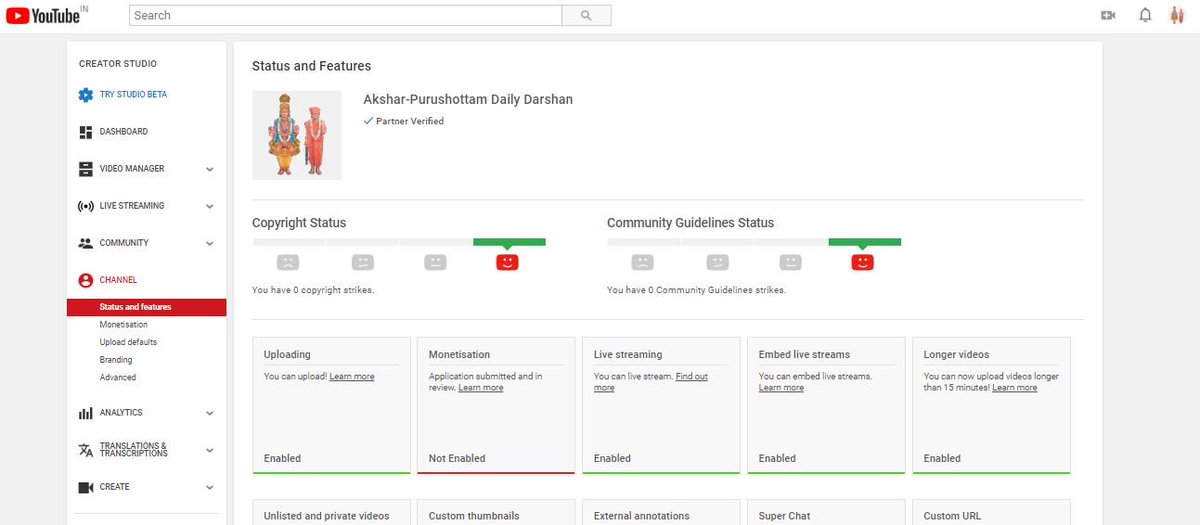The height and width of the screenshot is (525, 1200).
Task: Click the Live Streaming broadcast icon
Action: [x=86, y=206]
